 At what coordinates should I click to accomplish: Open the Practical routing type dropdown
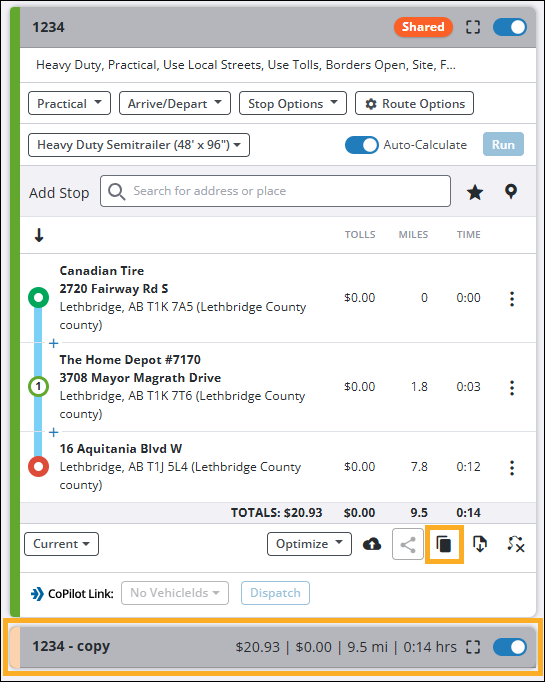point(69,104)
